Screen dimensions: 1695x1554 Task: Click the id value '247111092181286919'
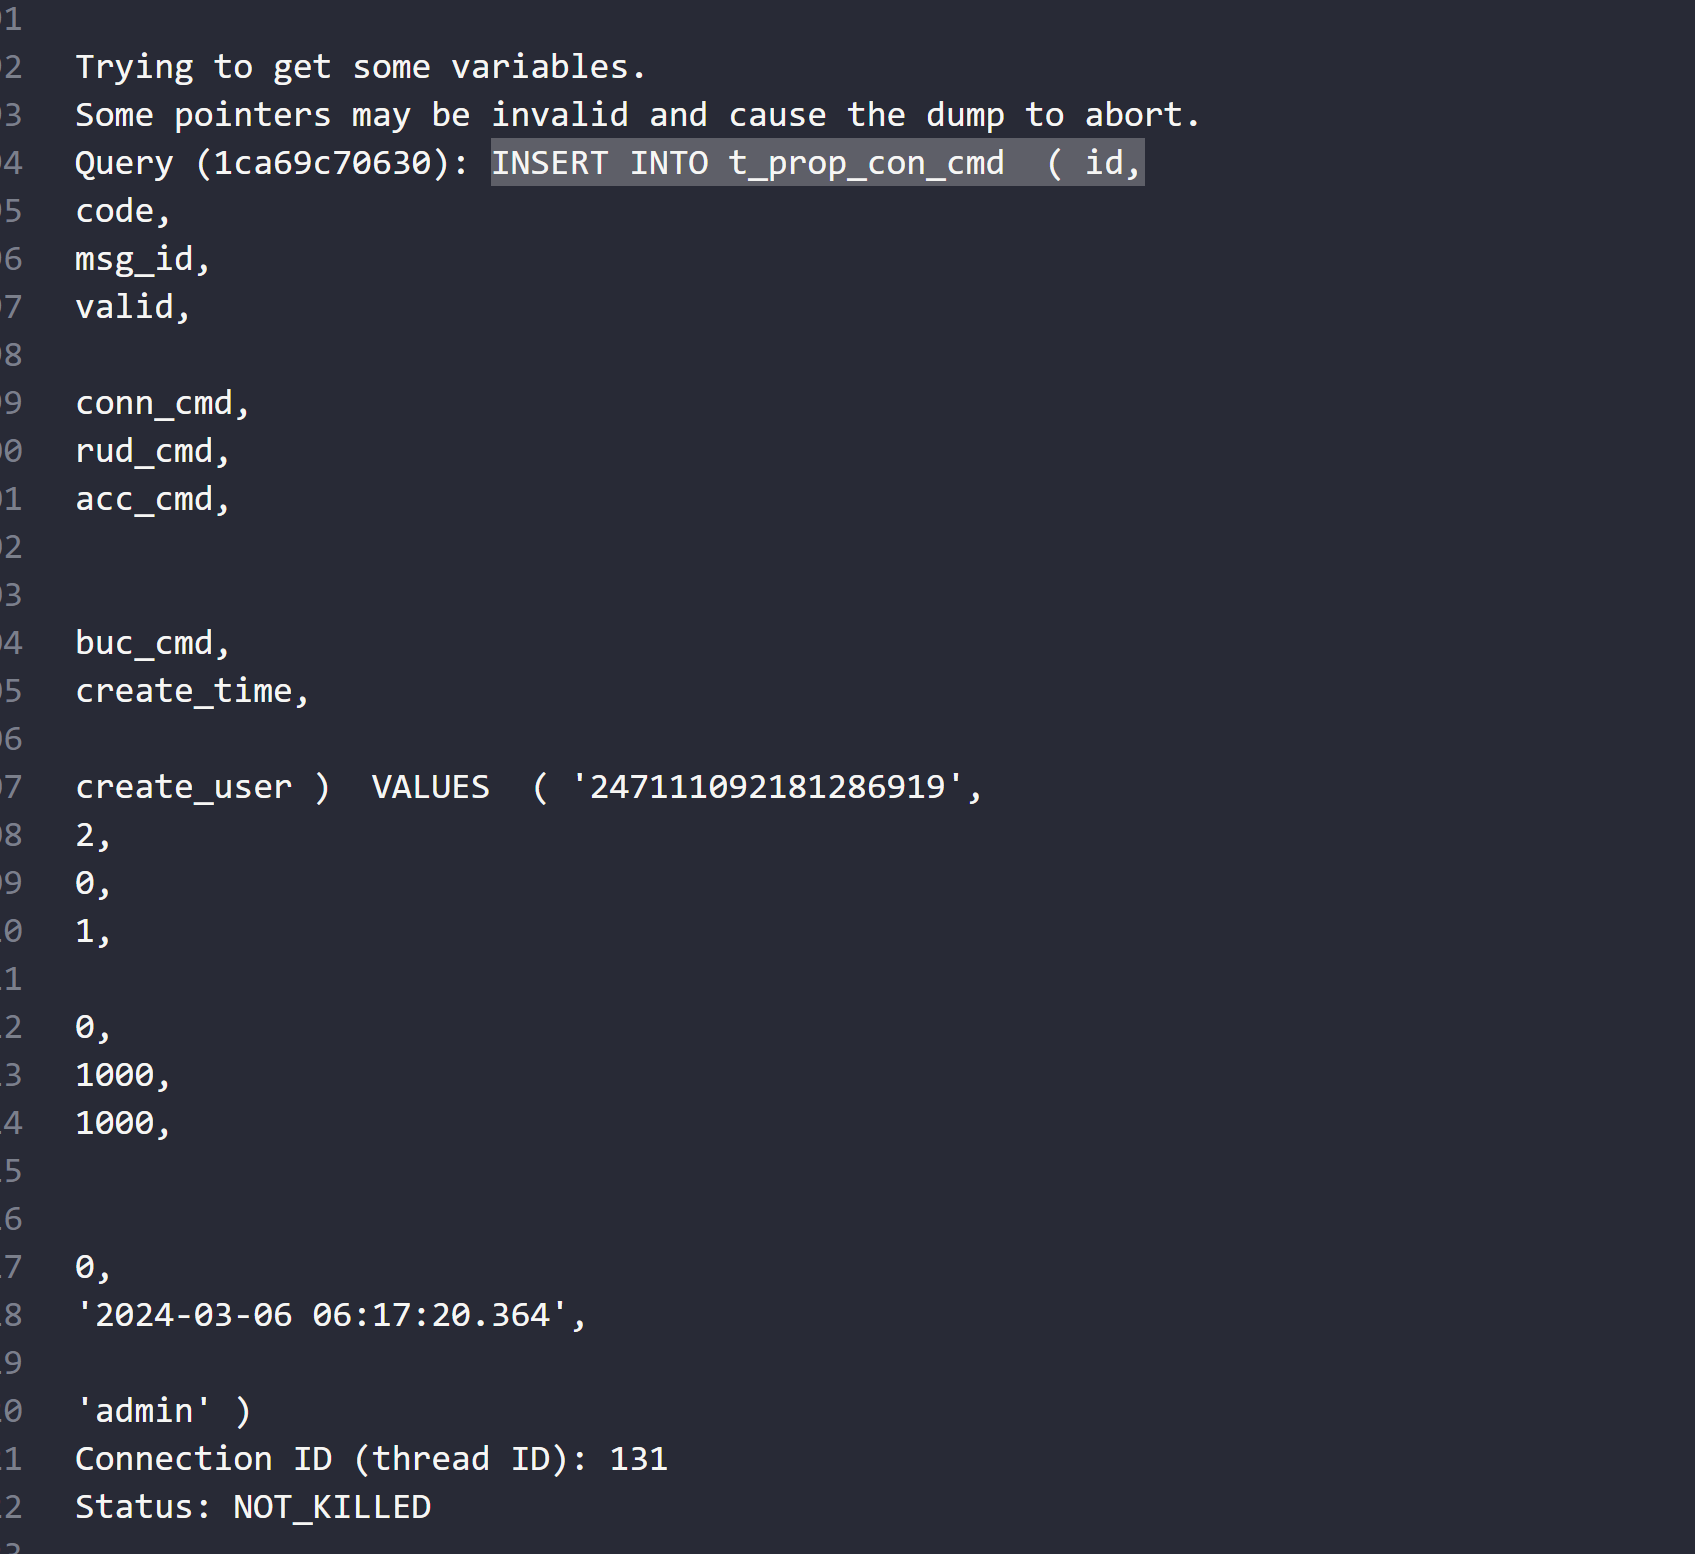767,787
